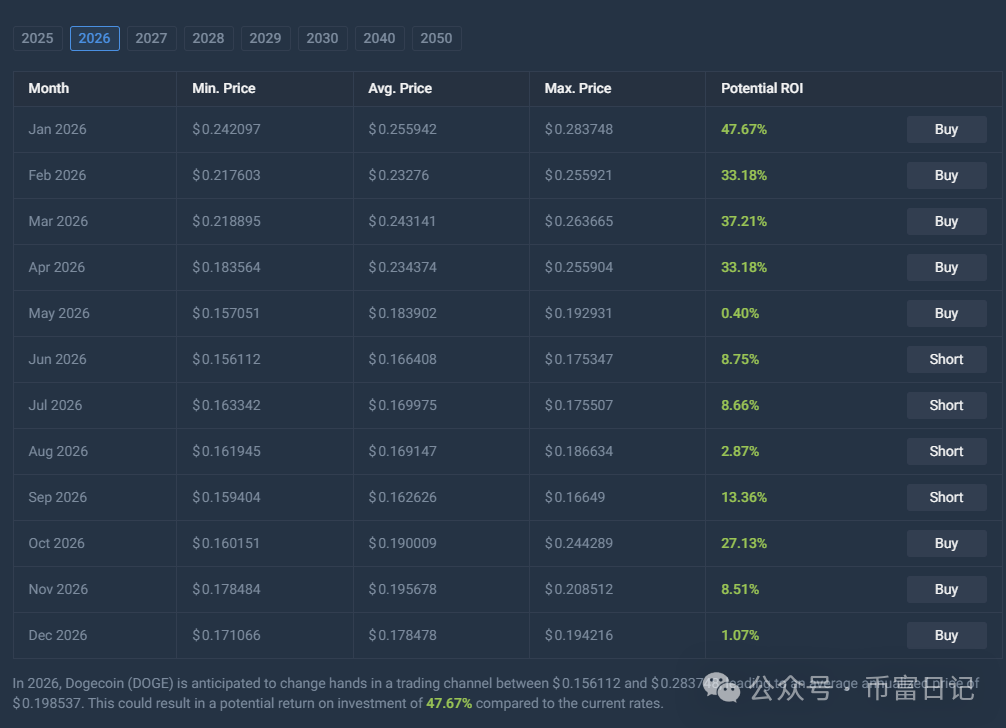Click the min price $0.159404
1006x728 pixels.
[226, 498]
